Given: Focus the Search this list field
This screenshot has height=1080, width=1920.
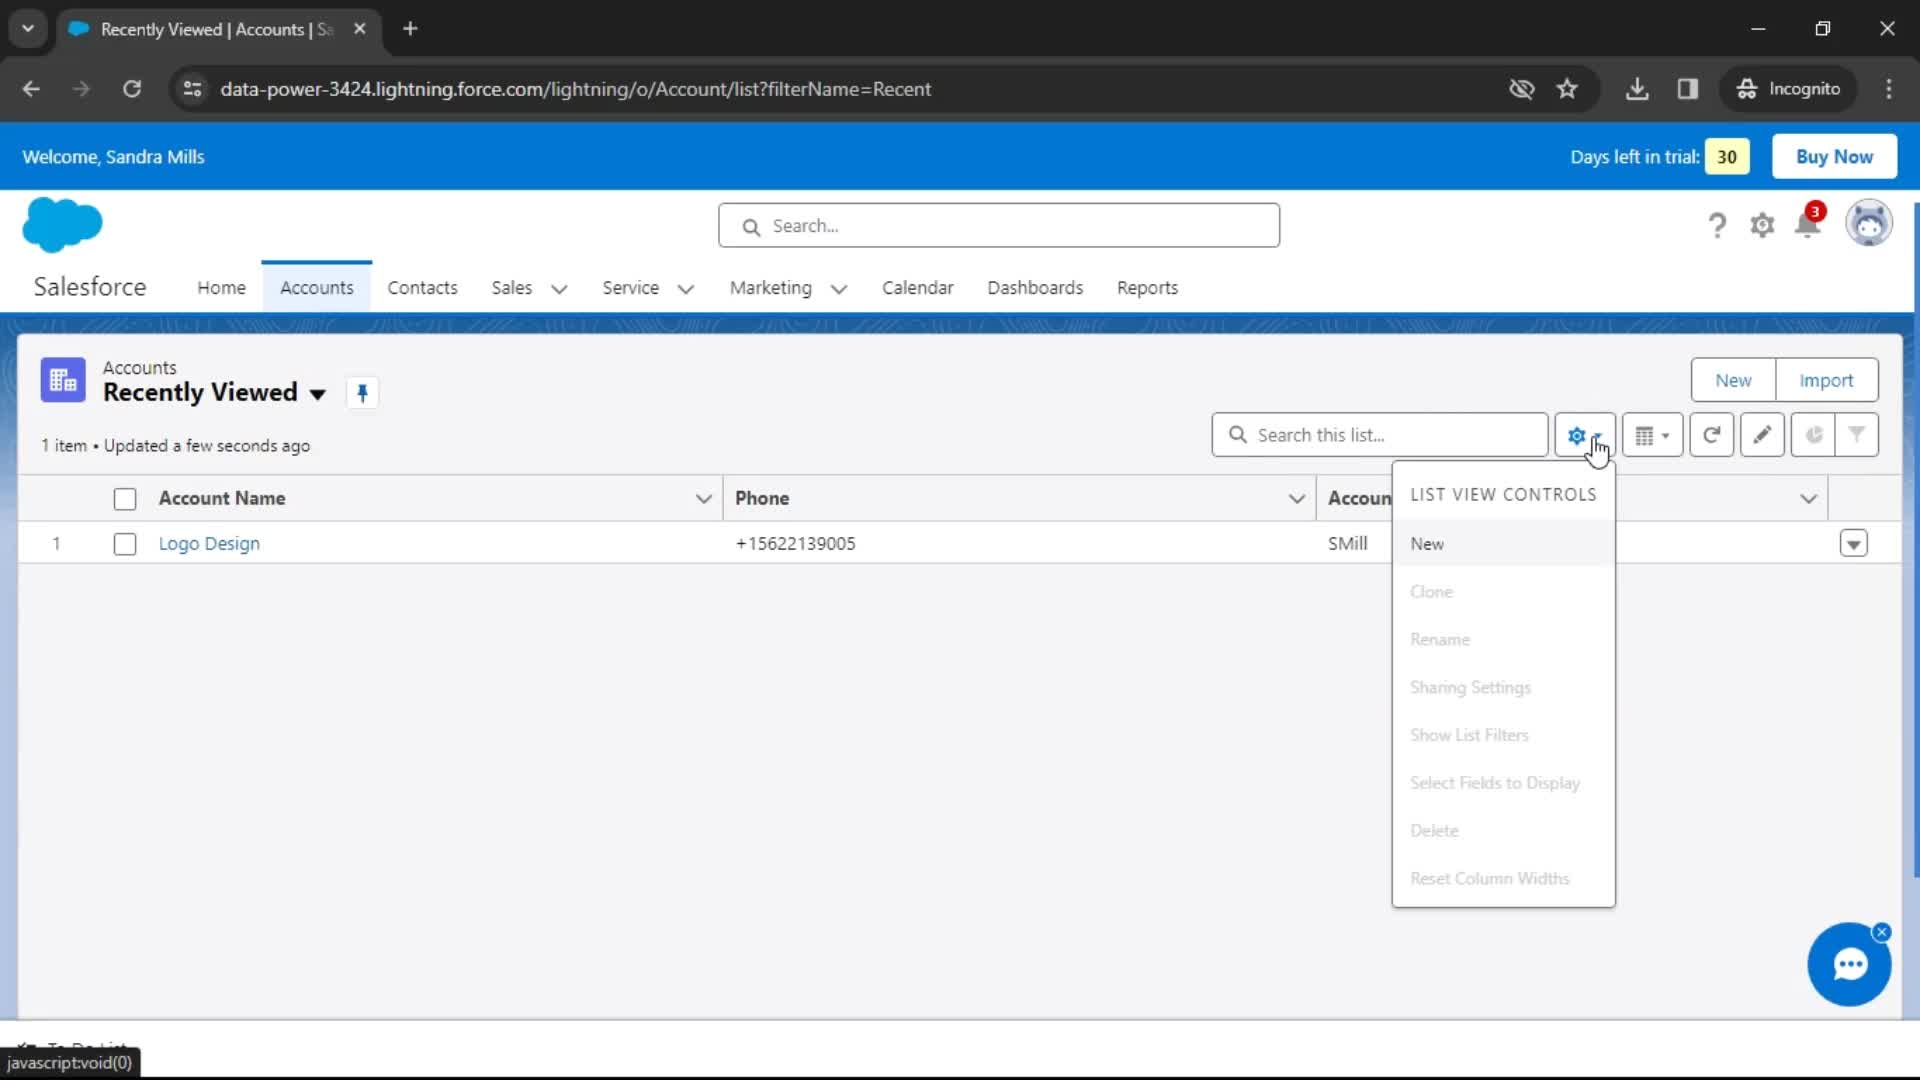Looking at the screenshot, I should [x=1380, y=435].
